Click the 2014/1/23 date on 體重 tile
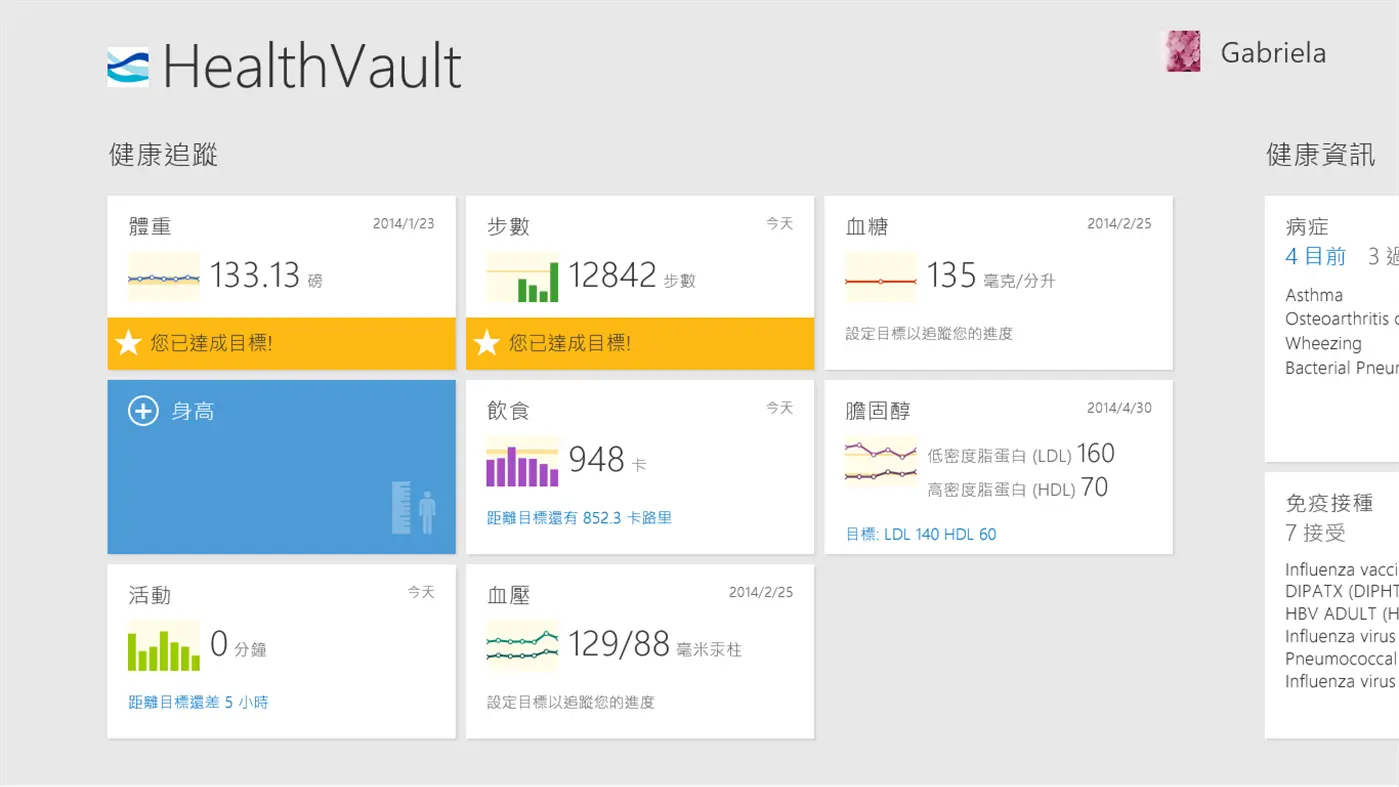 (x=404, y=224)
